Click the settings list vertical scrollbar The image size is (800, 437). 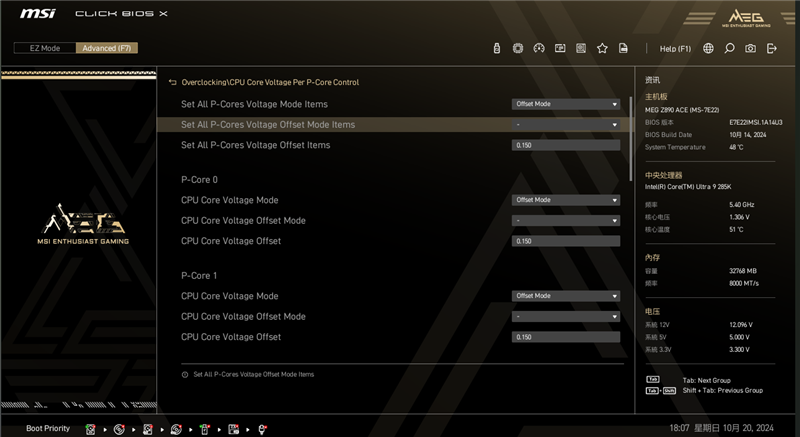click(631, 138)
